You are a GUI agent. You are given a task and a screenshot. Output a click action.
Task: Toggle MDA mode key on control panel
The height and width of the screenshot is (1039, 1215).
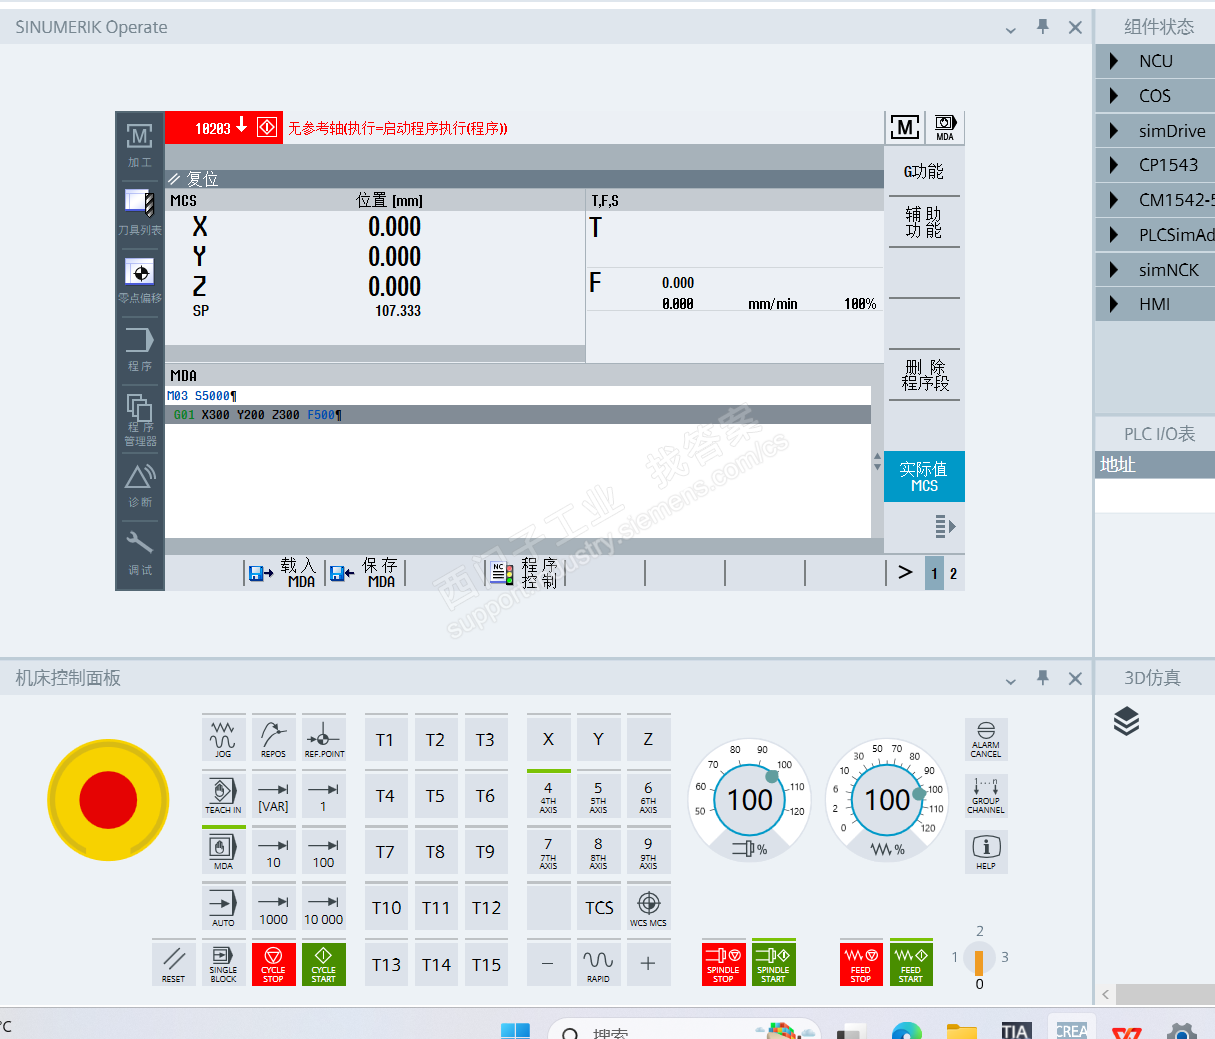click(223, 851)
